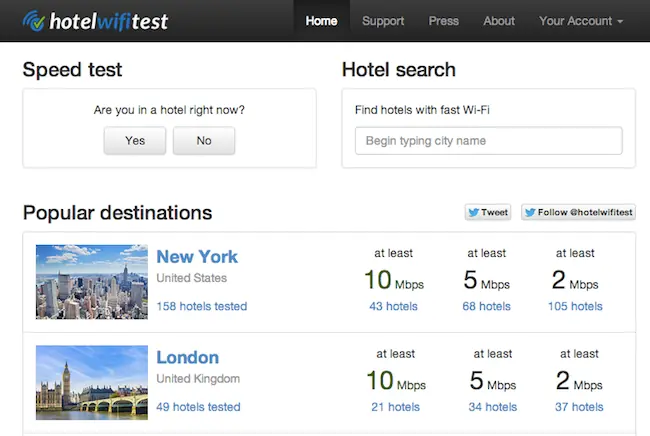Navigate to the About page
The image size is (650, 436).
pos(499,21)
